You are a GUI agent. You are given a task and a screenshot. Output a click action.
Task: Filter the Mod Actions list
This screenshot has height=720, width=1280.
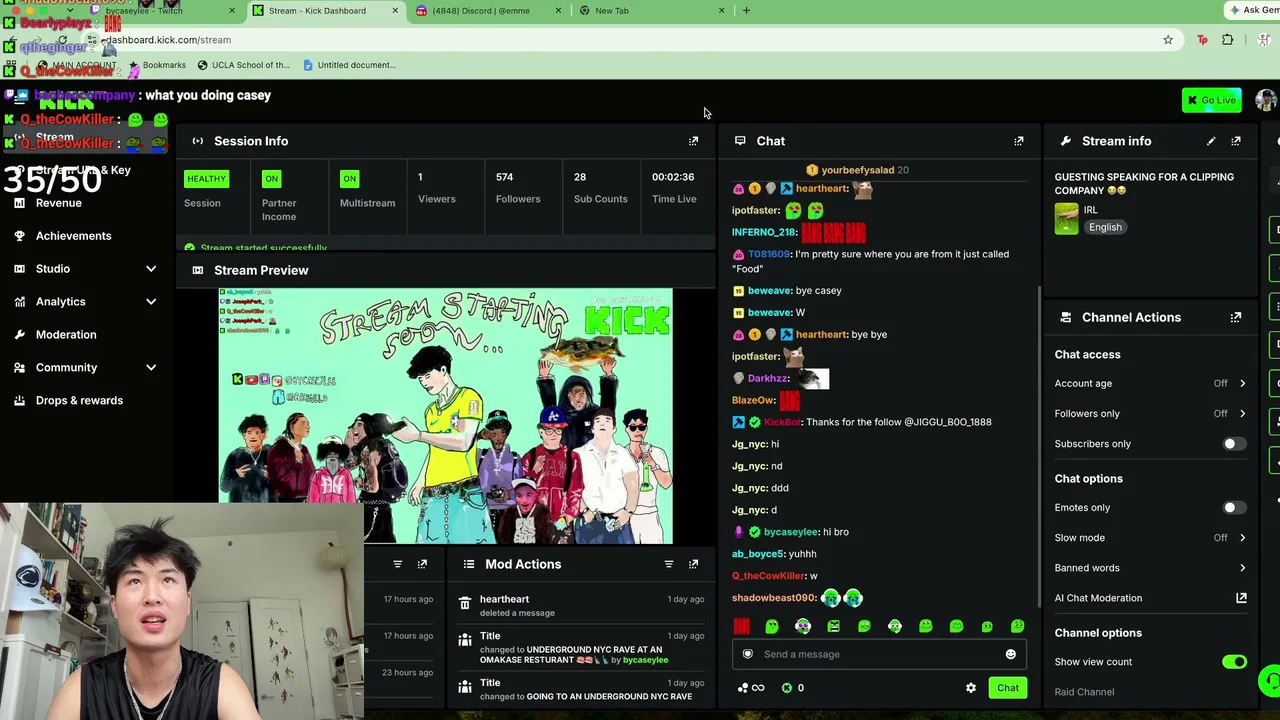[x=669, y=564]
